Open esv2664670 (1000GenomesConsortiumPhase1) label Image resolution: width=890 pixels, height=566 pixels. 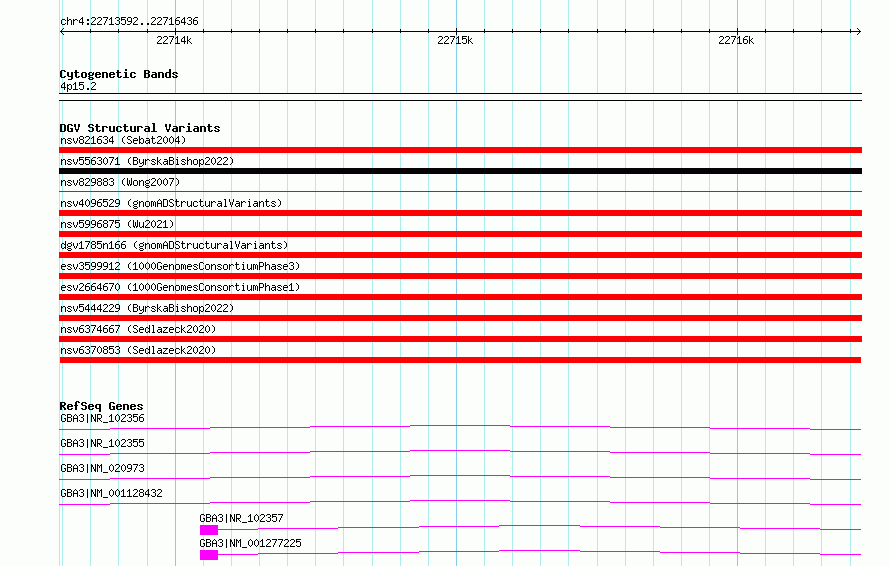click(180, 287)
